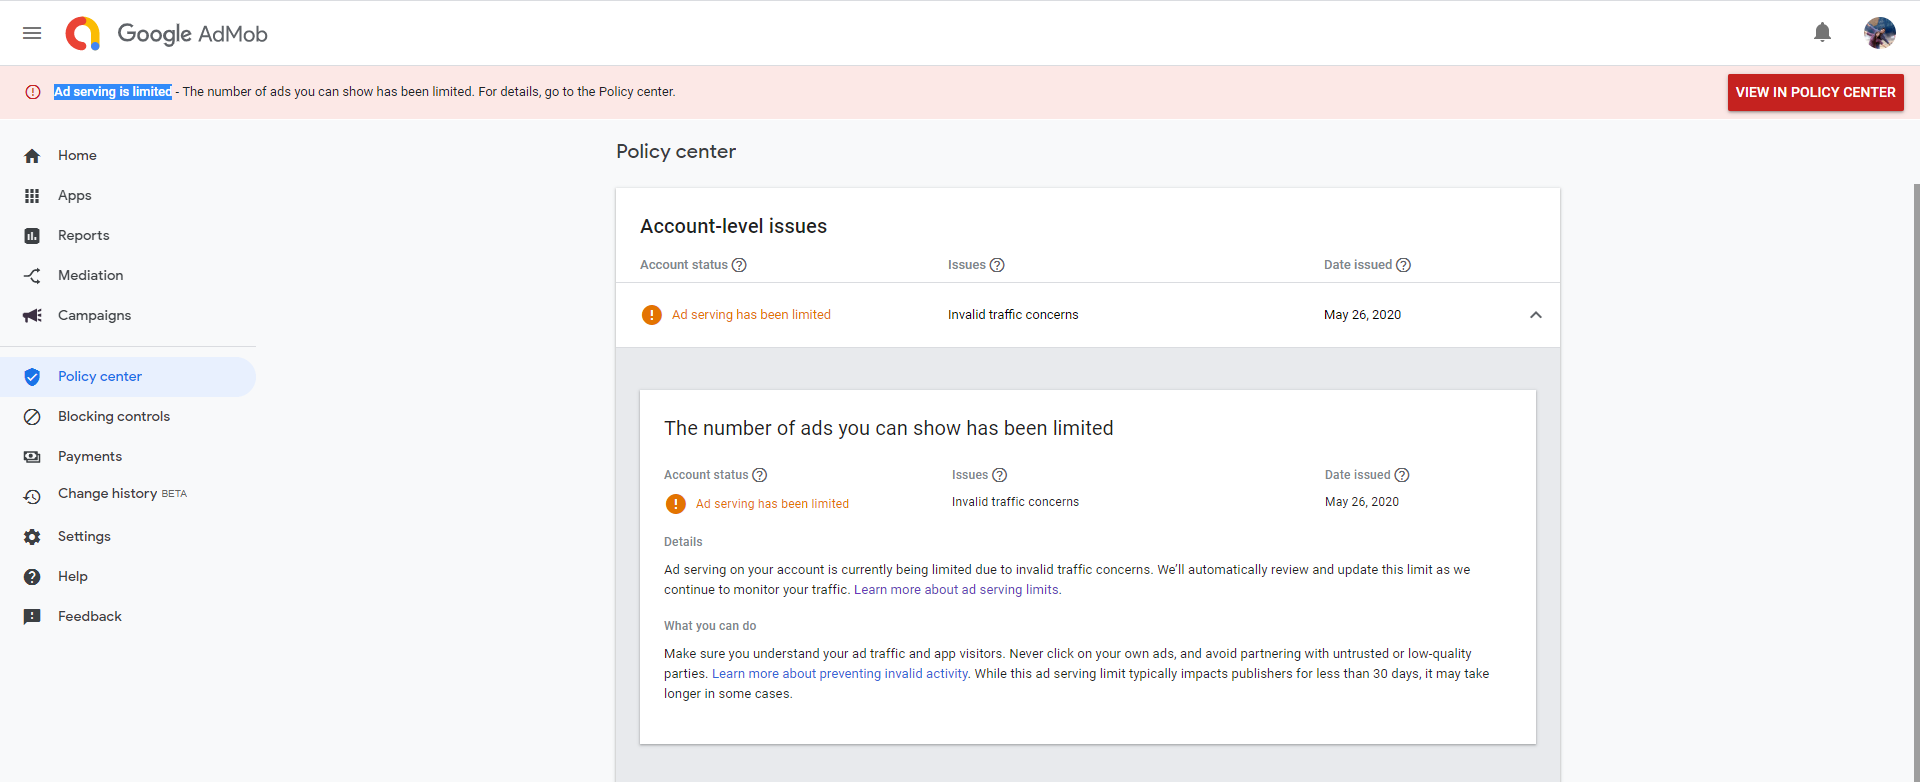Show help for Account status in details card
The height and width of the screenshot is (782, 1920).
pos(760,475)
